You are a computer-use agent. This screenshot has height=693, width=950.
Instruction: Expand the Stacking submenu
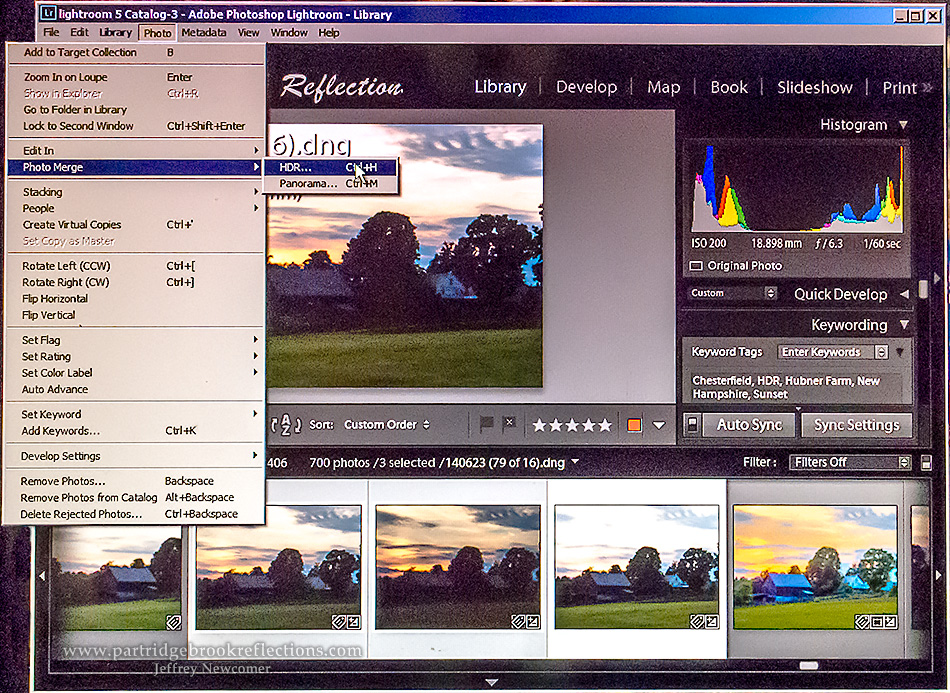point(136,192)
